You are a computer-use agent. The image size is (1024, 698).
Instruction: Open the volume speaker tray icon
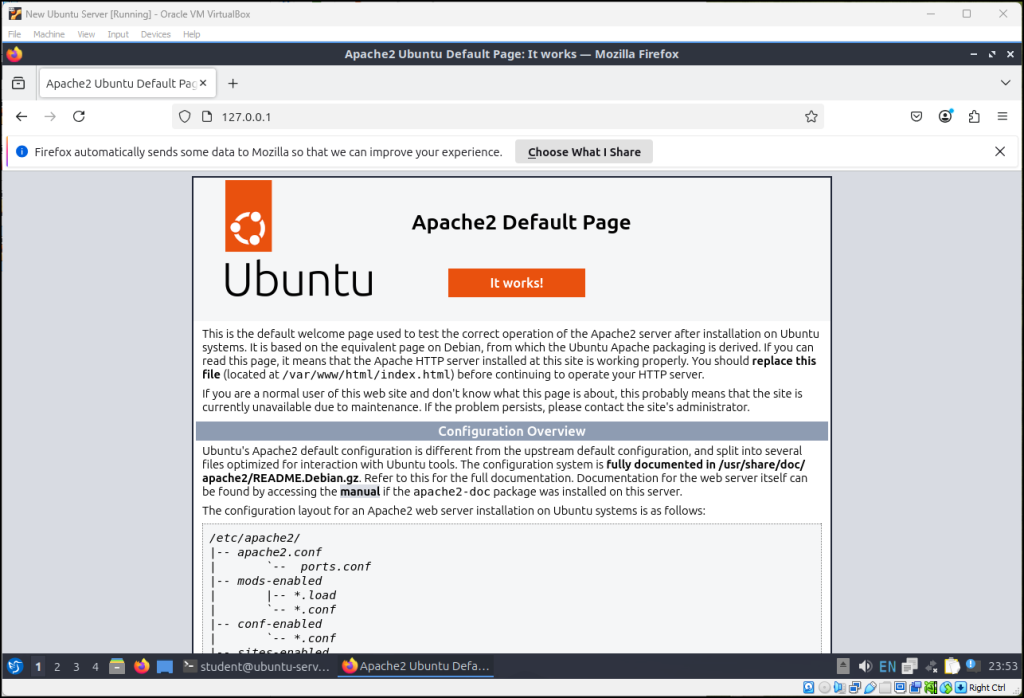[x=865, y=666]
